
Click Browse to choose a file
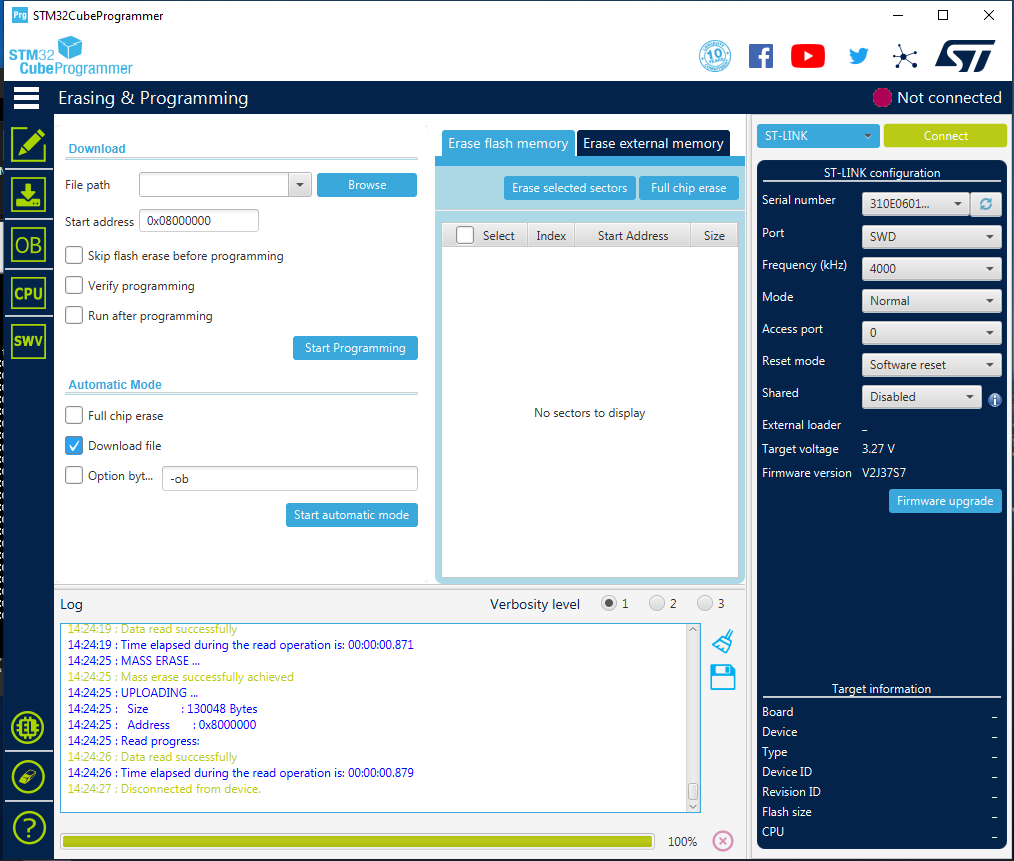[367, 185]
